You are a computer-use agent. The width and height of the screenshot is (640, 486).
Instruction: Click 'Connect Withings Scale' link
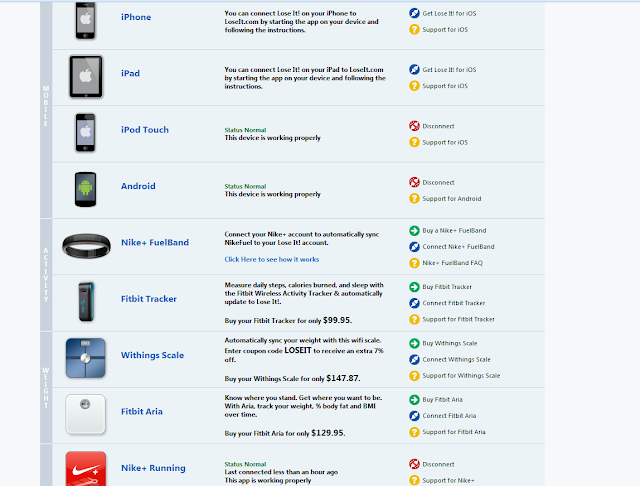pos(456,360)
